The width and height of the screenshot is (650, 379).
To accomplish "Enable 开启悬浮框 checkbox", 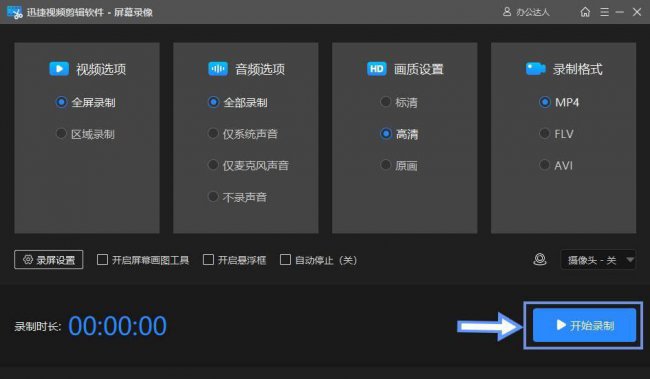I will pos(209,260).
